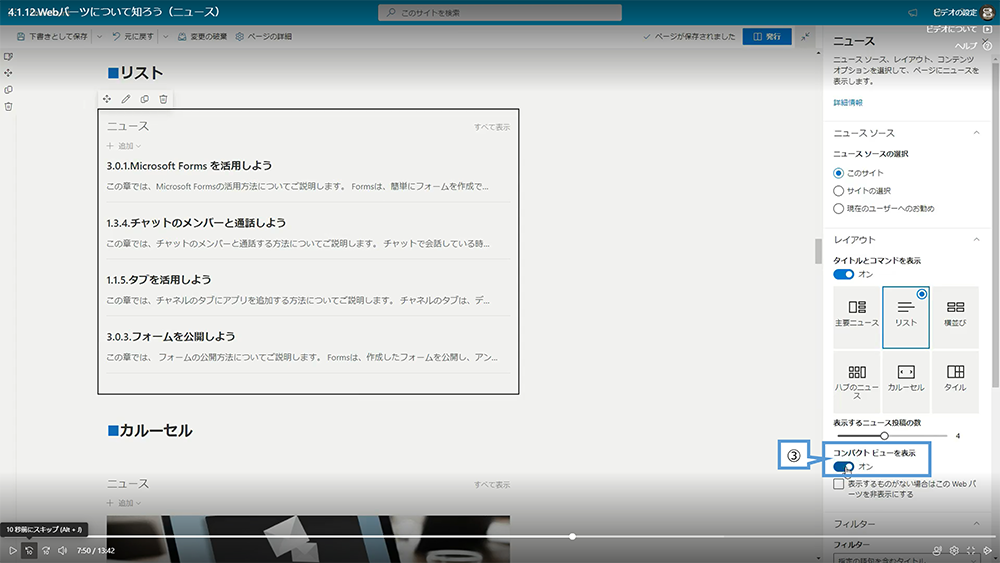Click 下書きとして保存 button
1000x563 pixels.
[x=52, y=36]
